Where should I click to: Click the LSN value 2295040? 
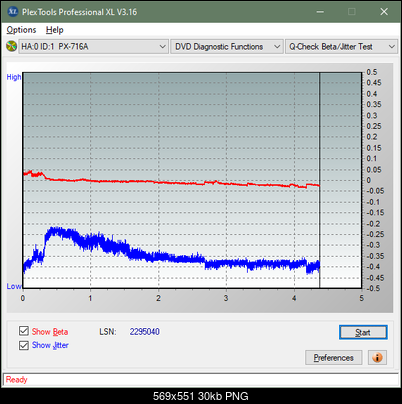pos(145,332)
